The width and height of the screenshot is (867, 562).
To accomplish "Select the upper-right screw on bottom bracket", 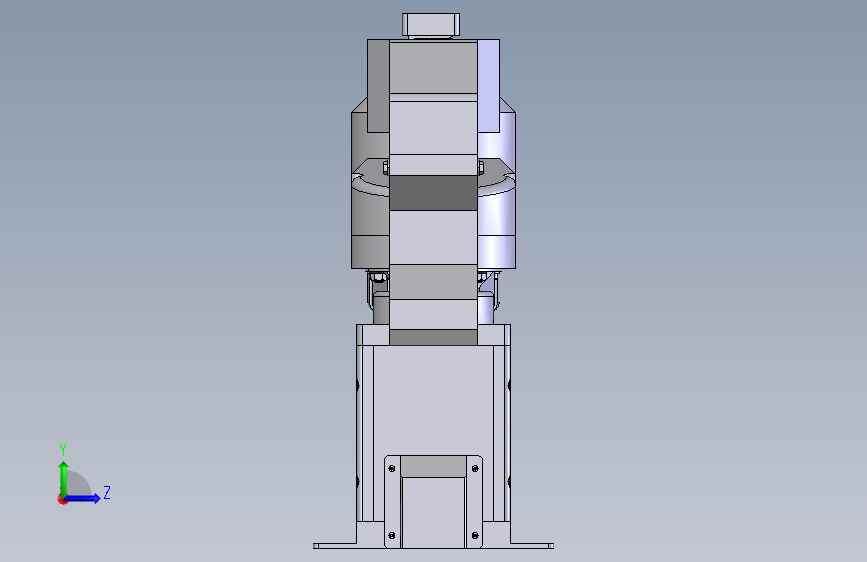I will (475, 469).
